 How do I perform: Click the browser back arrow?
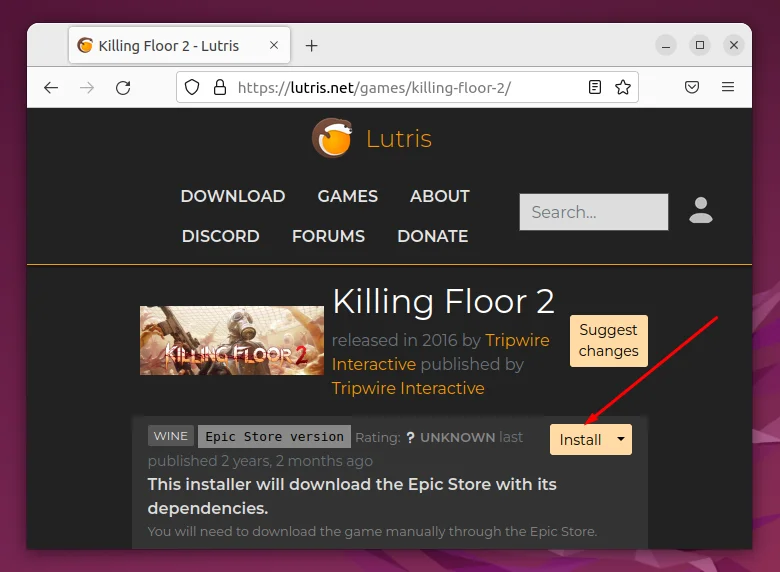(51, 88)
